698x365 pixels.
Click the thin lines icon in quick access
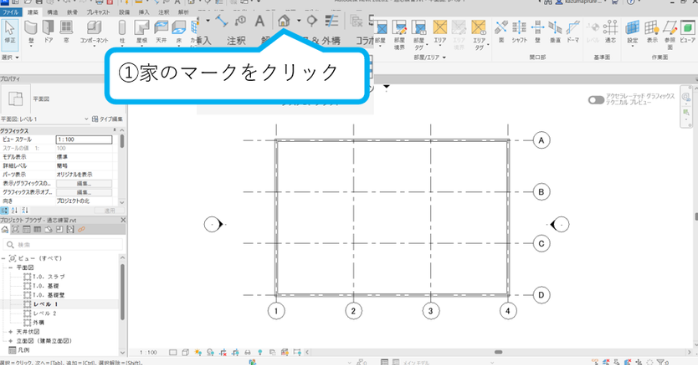click(x=332, y=20)
